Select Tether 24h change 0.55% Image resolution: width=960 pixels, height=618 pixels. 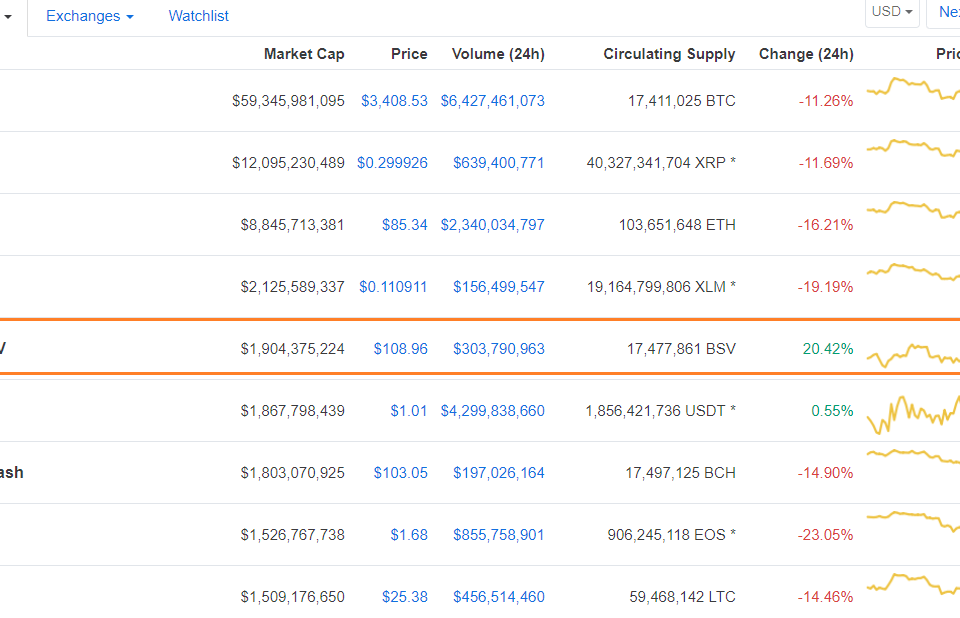pyautogui.click(x=832, y=410)
